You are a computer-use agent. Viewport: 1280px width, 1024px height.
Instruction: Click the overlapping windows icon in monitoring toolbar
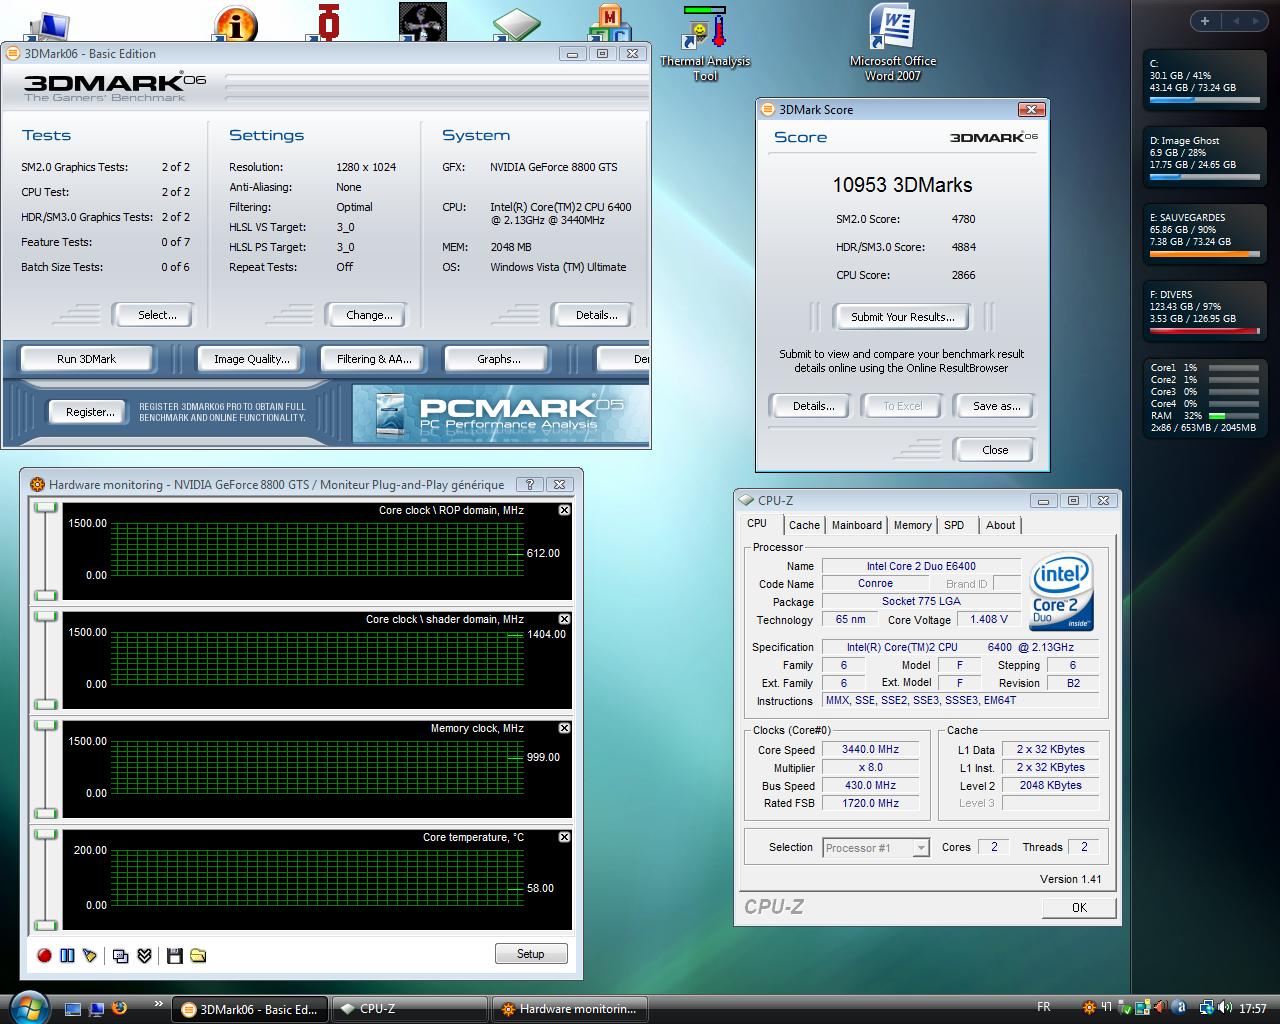[x=121, y=955]
